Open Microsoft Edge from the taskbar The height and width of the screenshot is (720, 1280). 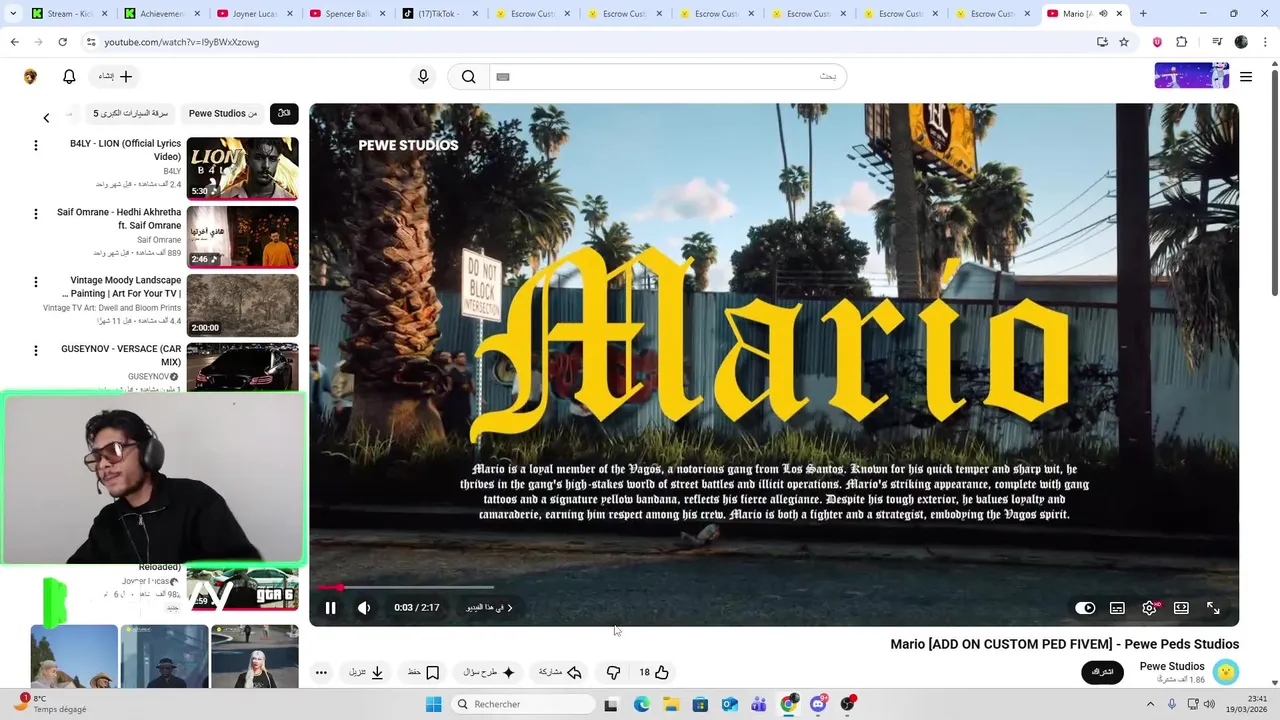coord(641,704)
